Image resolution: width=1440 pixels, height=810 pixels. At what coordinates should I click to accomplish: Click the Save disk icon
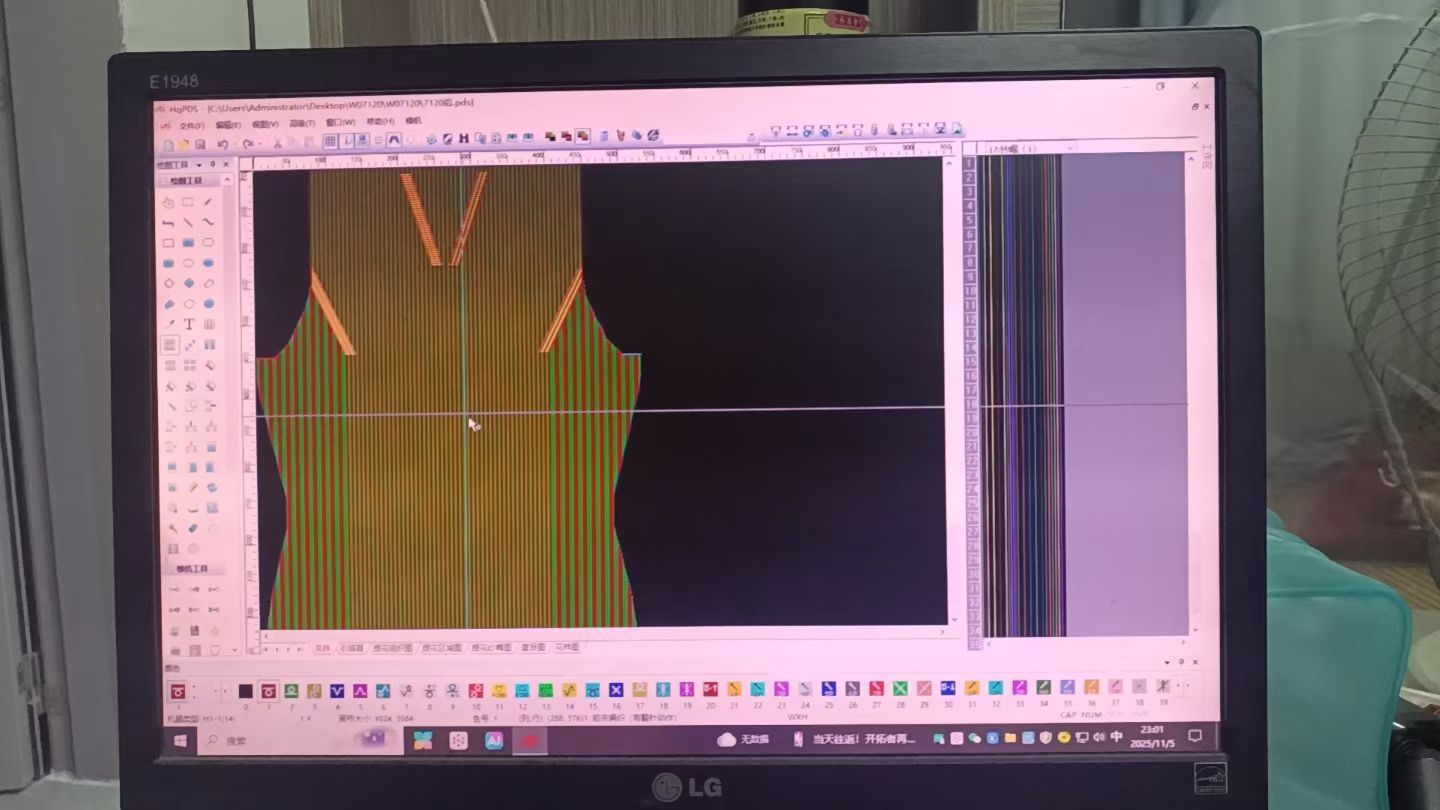click(x=200, y=144)
